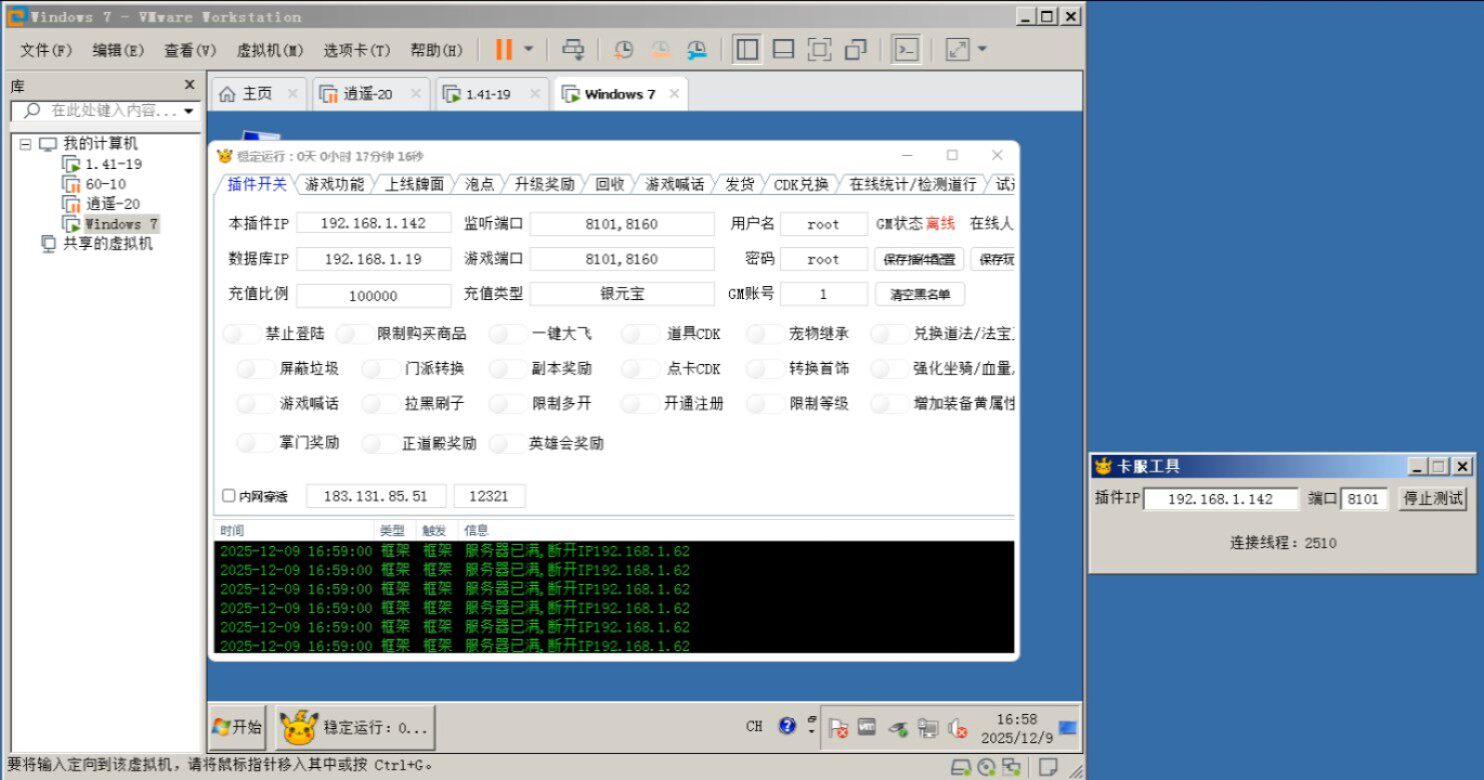
Task: Open the 选项卡(T) menu
Action: point(357,50)
